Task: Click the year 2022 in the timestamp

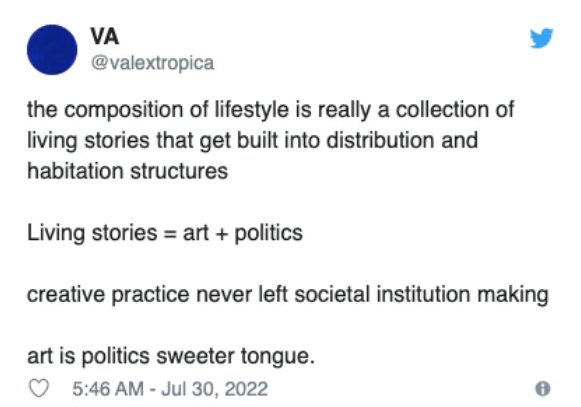Action: coord(246,389)
